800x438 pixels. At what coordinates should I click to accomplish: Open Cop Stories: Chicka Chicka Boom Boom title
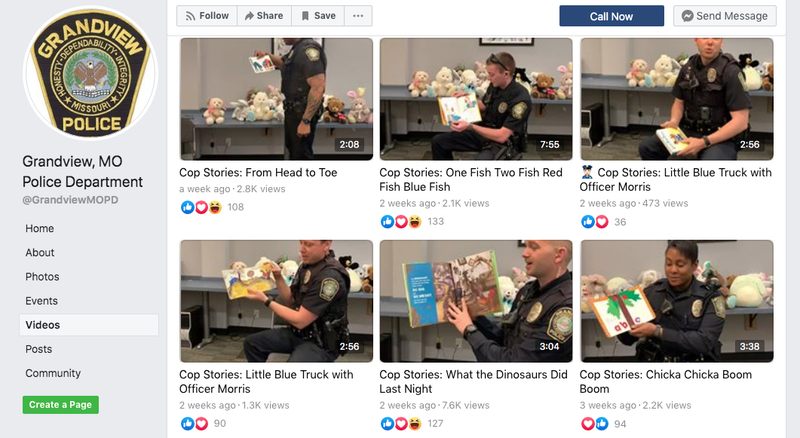(665, 381)
